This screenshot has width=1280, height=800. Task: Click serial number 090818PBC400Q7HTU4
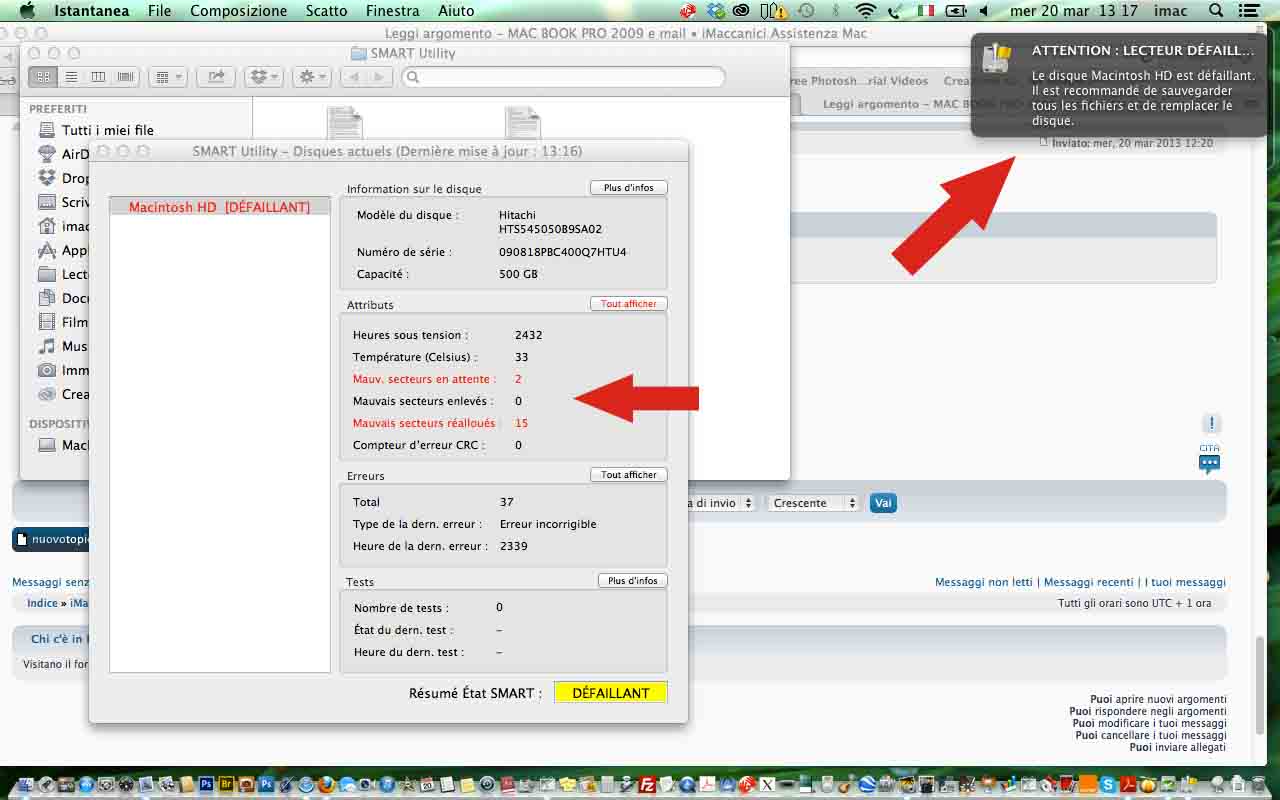pos(563,252)
